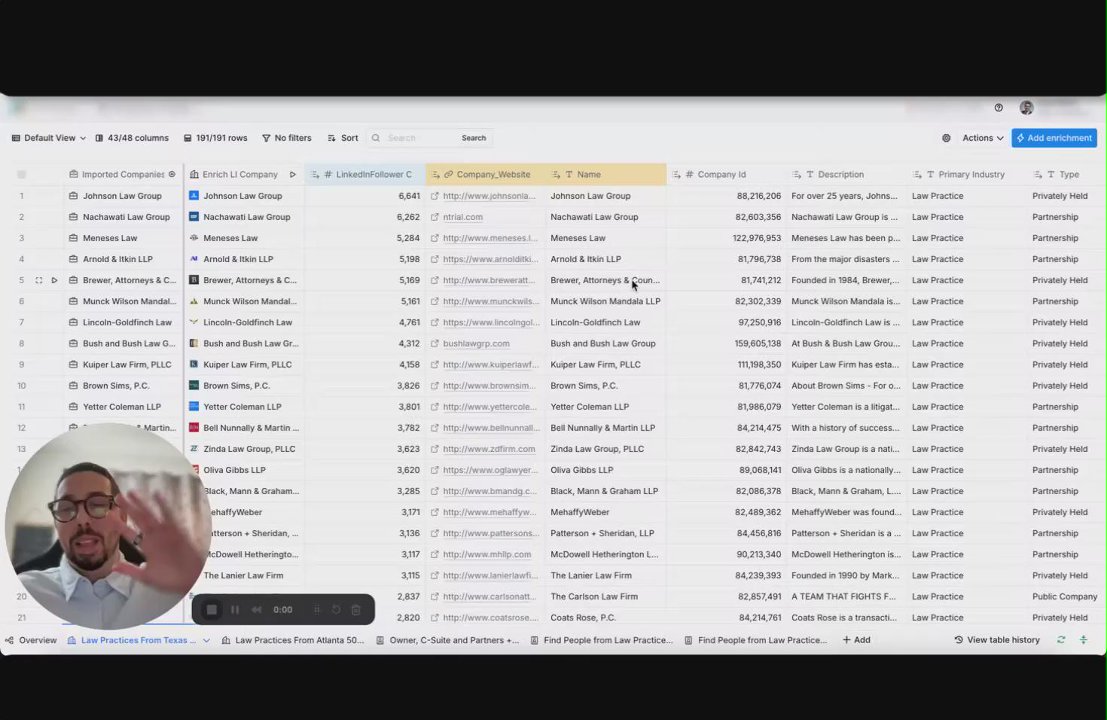Open the Actions dropdown menu

click(x=982, y=138)
